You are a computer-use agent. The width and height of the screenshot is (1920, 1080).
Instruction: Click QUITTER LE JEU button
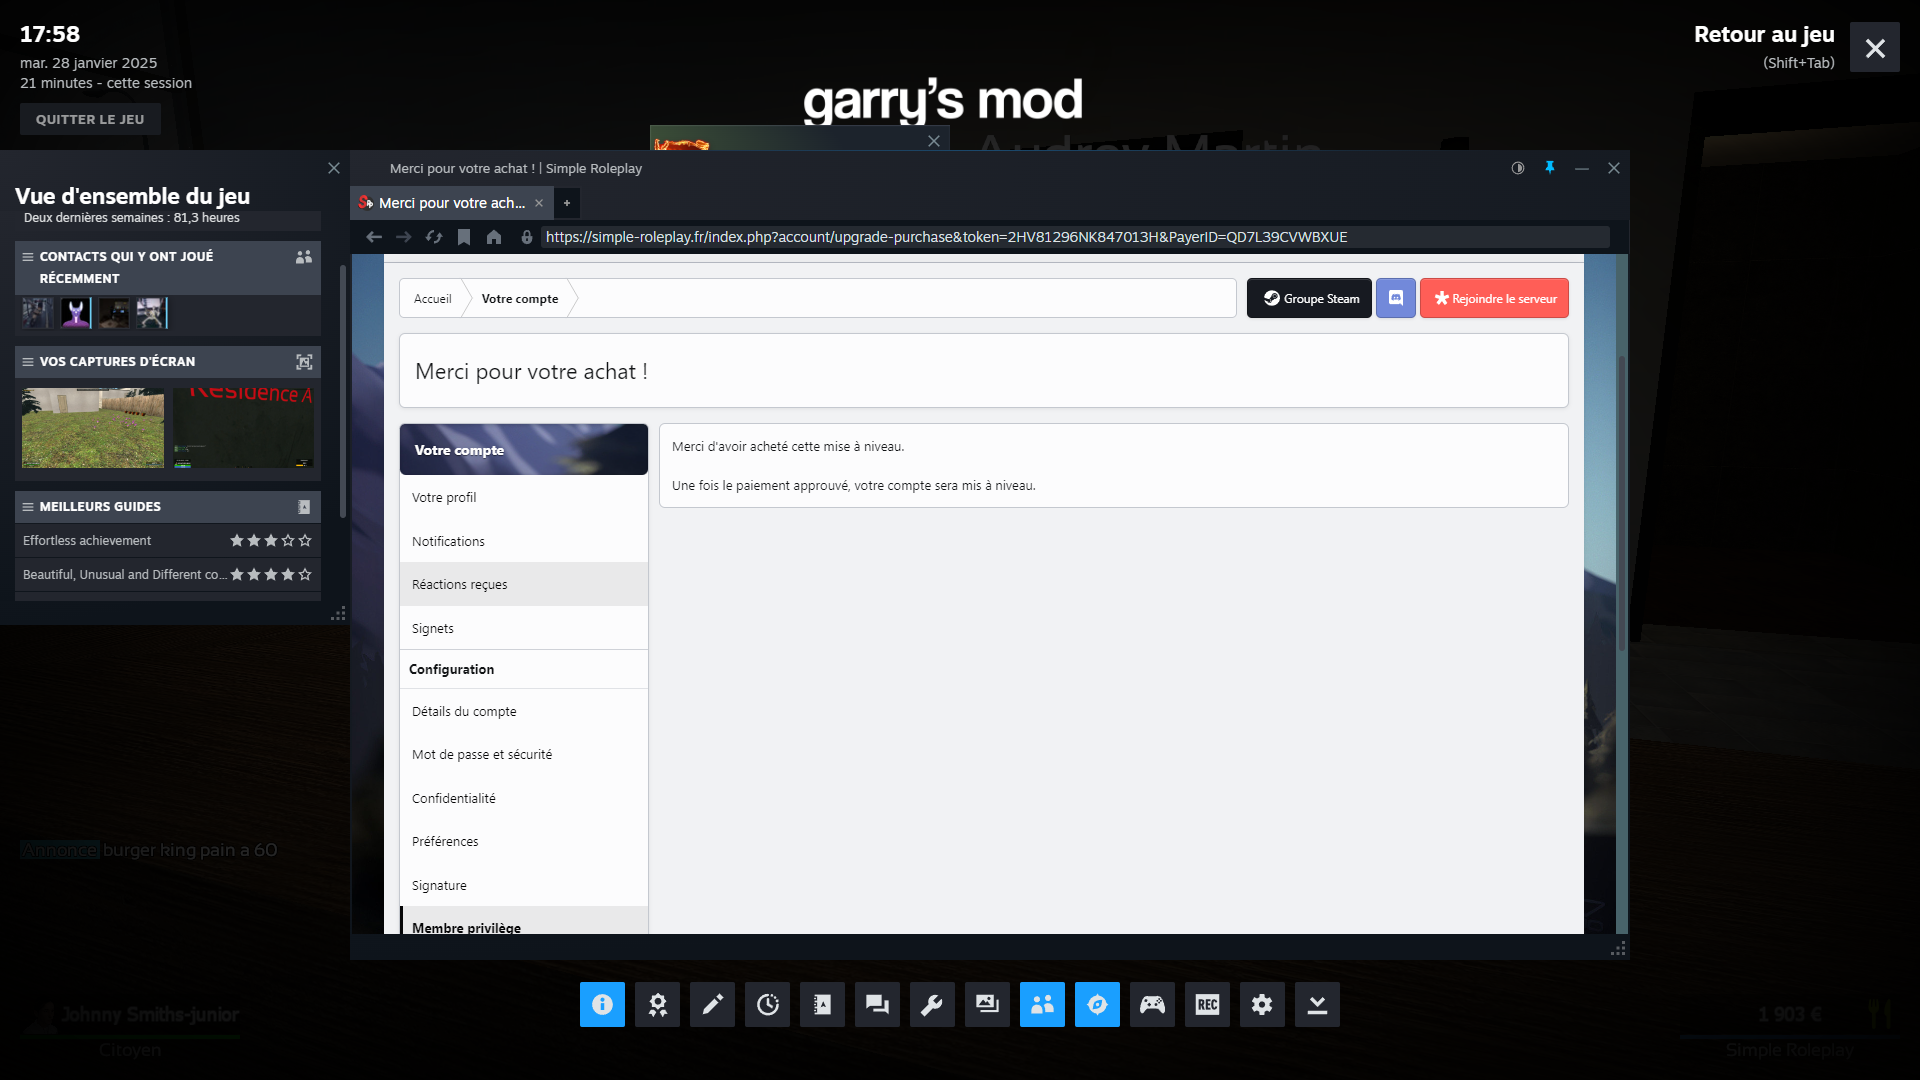coord(90,119)
